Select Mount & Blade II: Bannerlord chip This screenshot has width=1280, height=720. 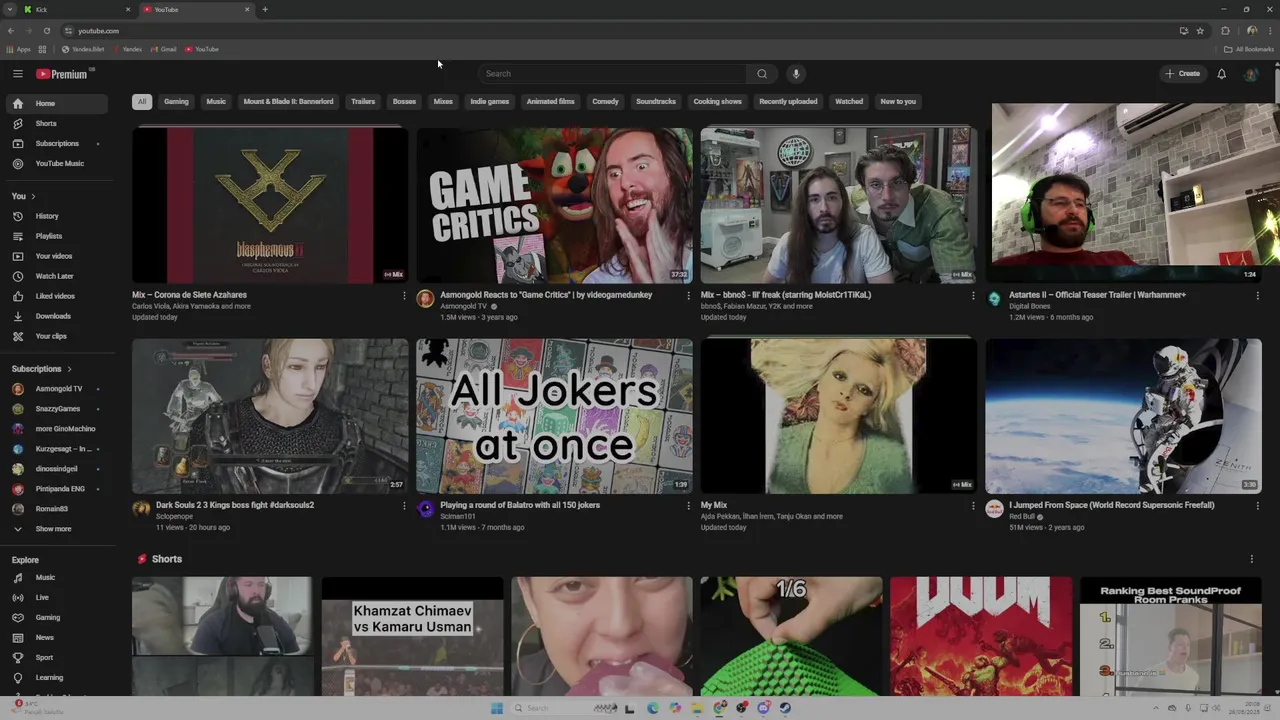click(288, 102)
